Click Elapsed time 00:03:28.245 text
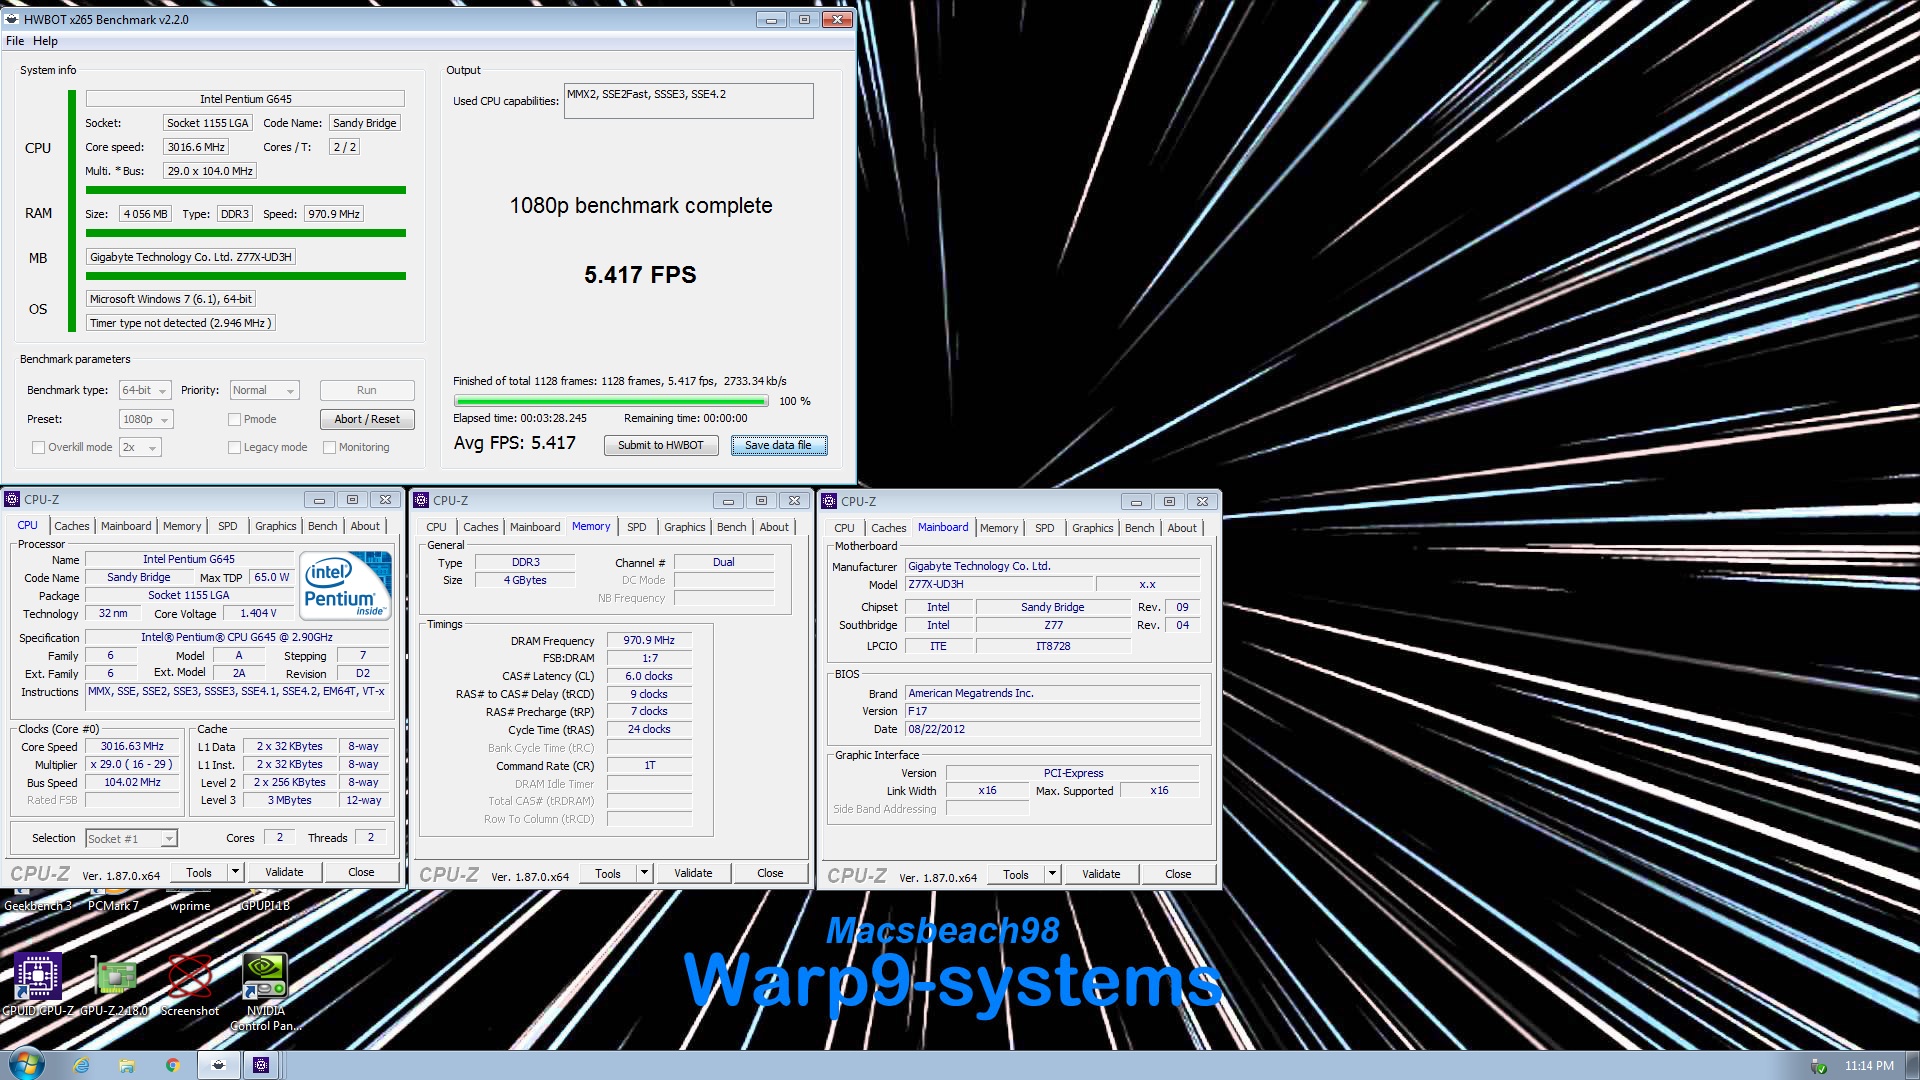 point(520,418)
